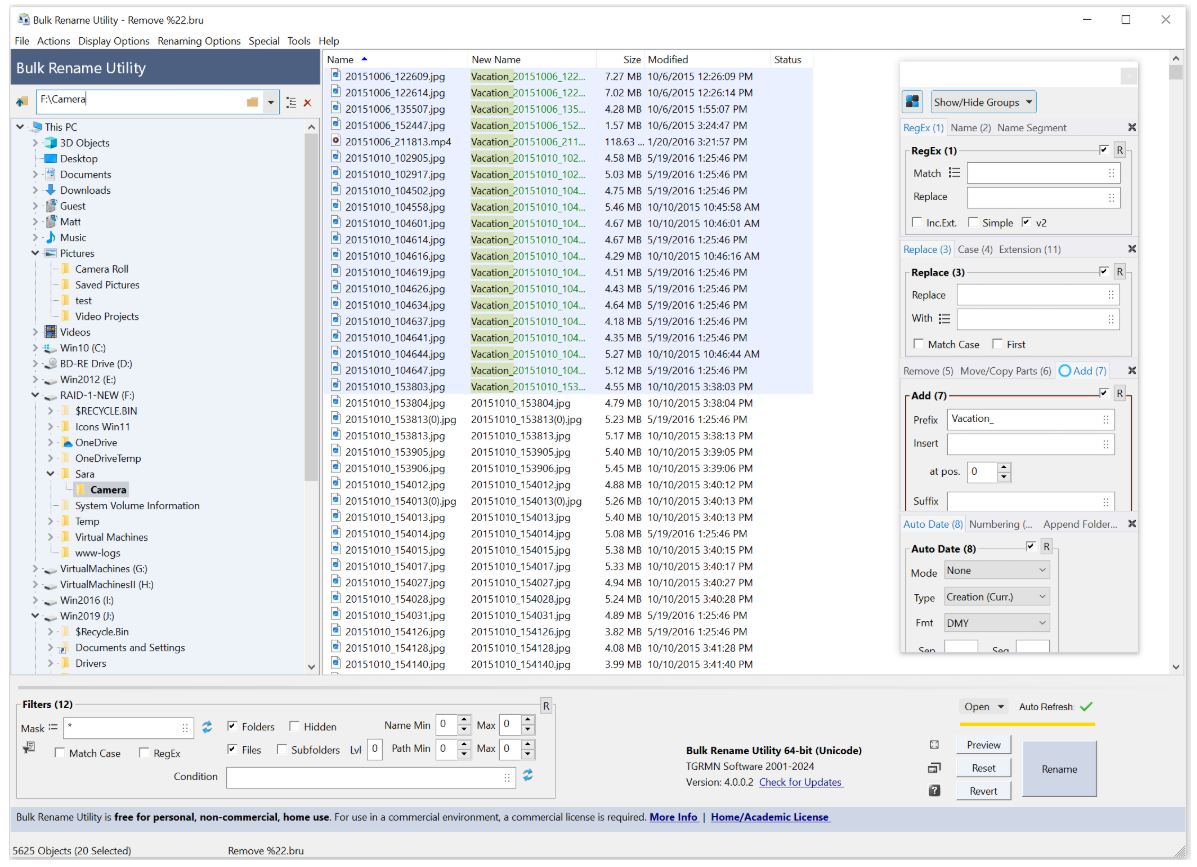1197x867 pixels.
Task: Open the Show/Hide Groups dropdown
Action: [x=983, y=102]
